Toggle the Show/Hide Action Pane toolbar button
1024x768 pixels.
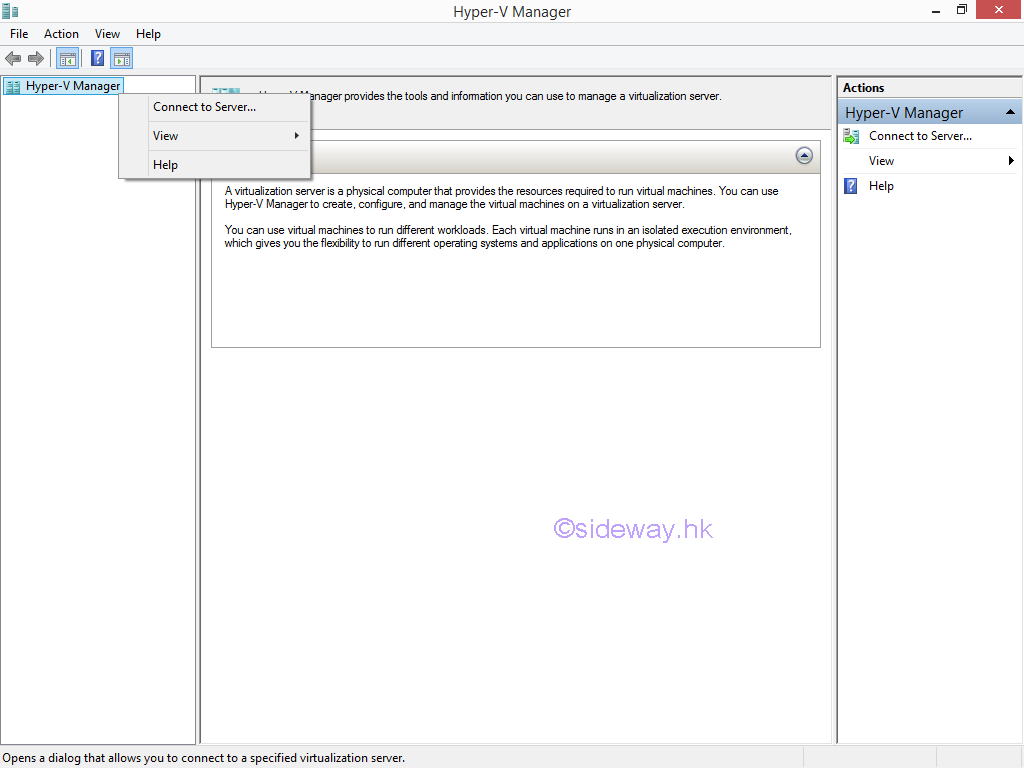tap(122, 58)
